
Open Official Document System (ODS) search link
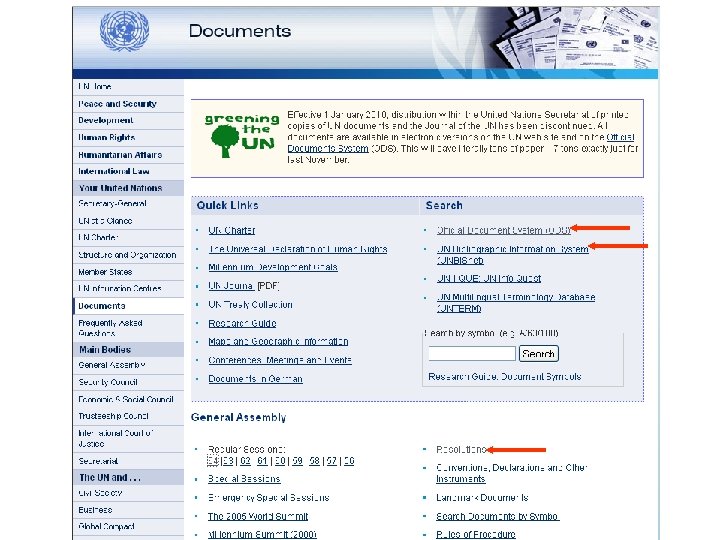pyautogui.click(x=504, y=230)
